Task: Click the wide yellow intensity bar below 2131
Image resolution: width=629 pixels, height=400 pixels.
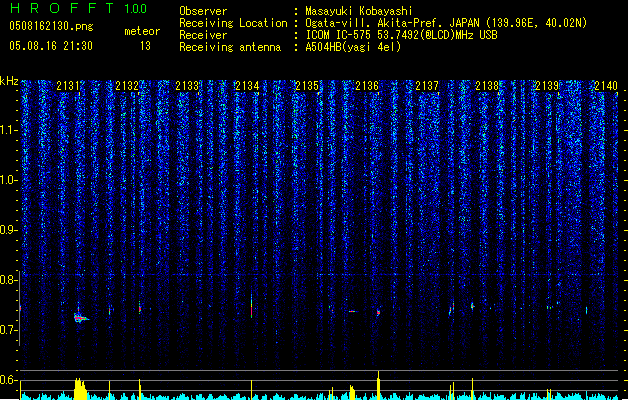Action: [80, 389]
